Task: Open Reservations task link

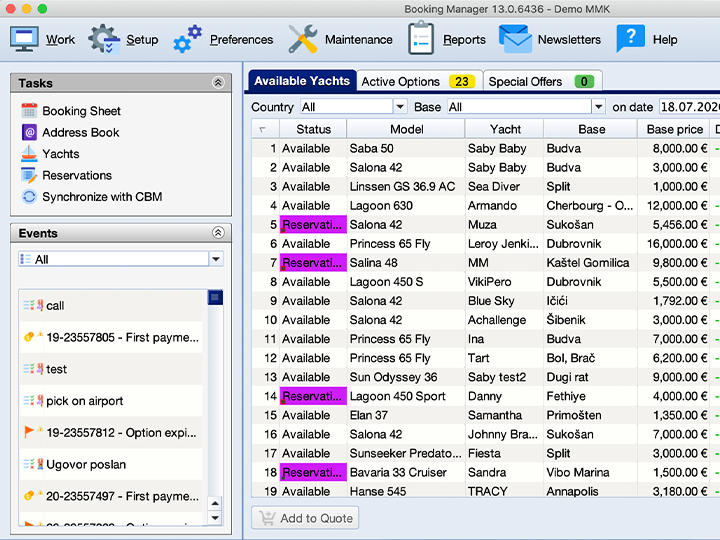Action: coord(77,175)
